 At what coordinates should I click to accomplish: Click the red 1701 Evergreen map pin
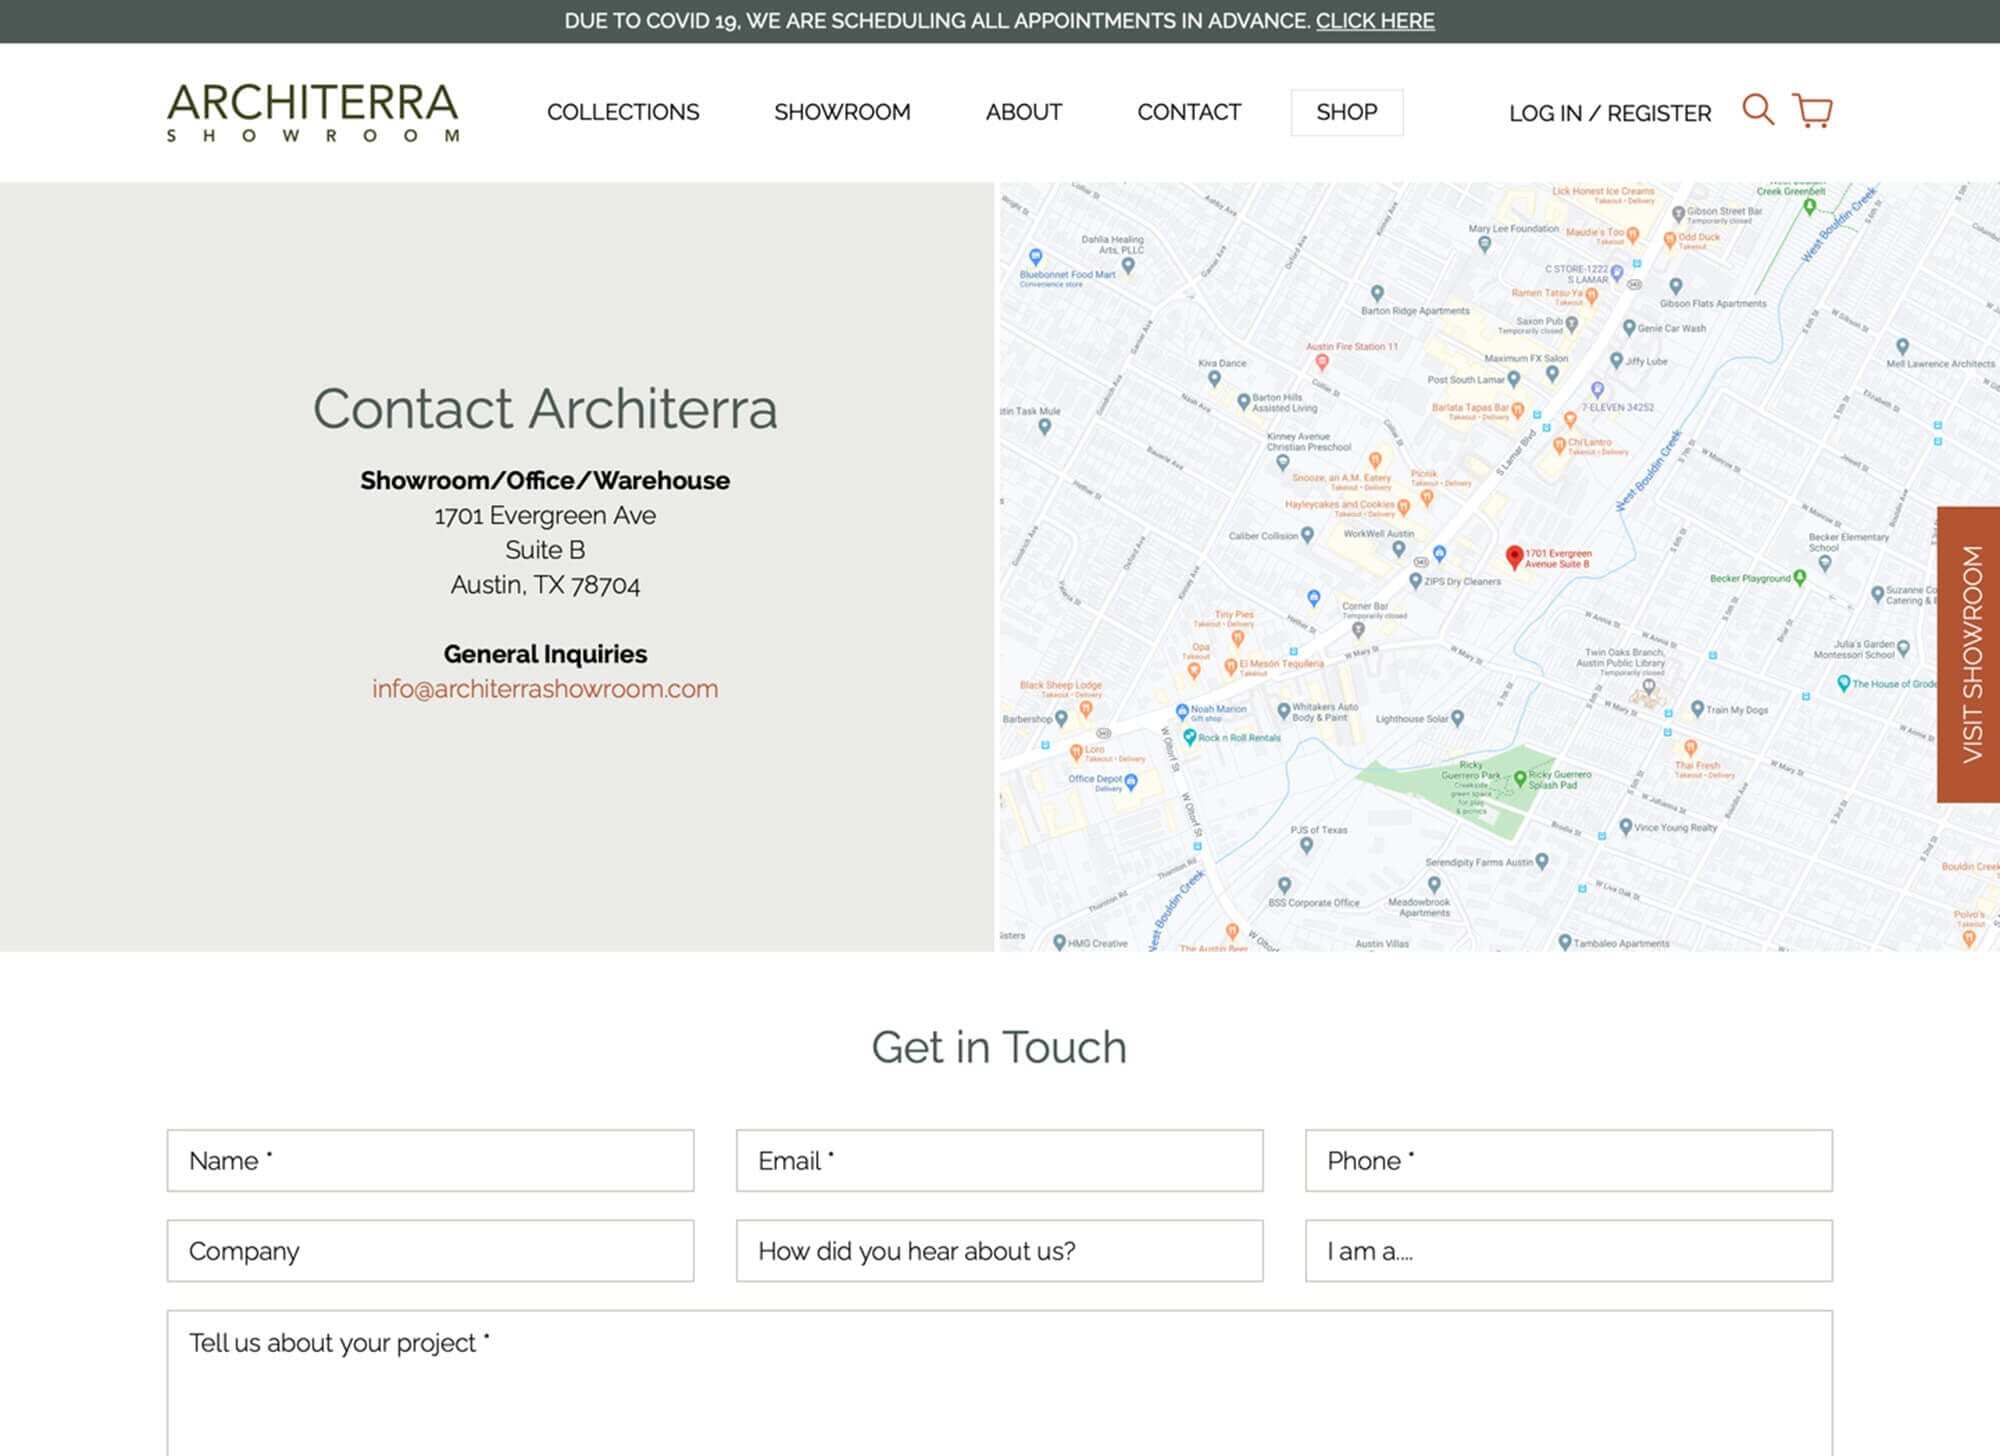[x=1514, y=556]
